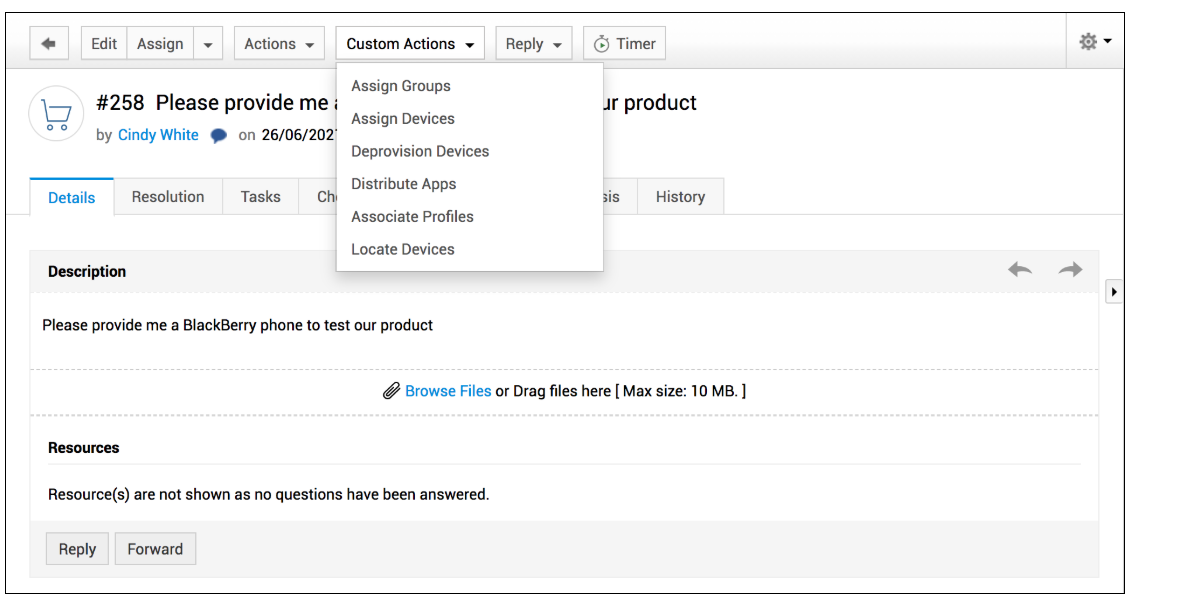Click the chat bubble icon beside Cindy White
This screenshot has width=1179, height=613.
pyautogui.click(x=219, y=136)
